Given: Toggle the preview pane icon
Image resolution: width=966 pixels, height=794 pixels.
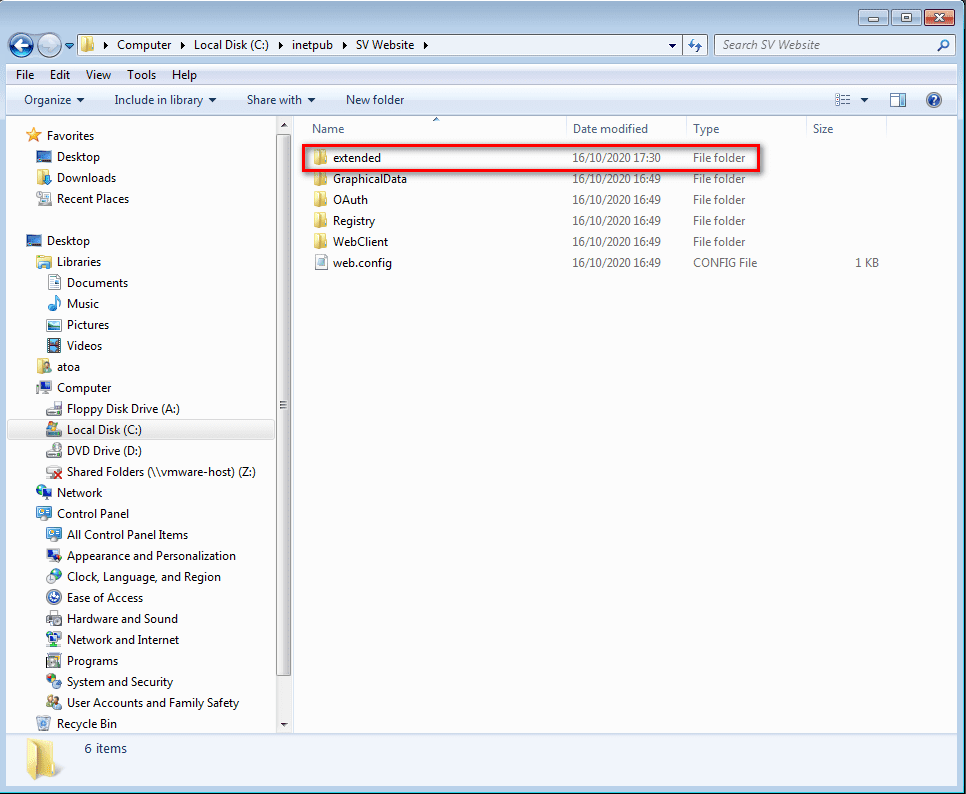Looking at the screenshot, I should (898, 100).
